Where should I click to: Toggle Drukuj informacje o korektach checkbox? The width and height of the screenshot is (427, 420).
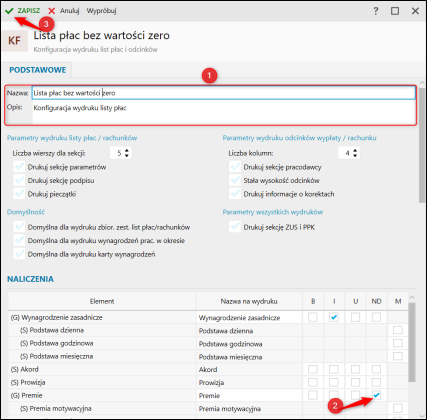(x=235, y=194)
